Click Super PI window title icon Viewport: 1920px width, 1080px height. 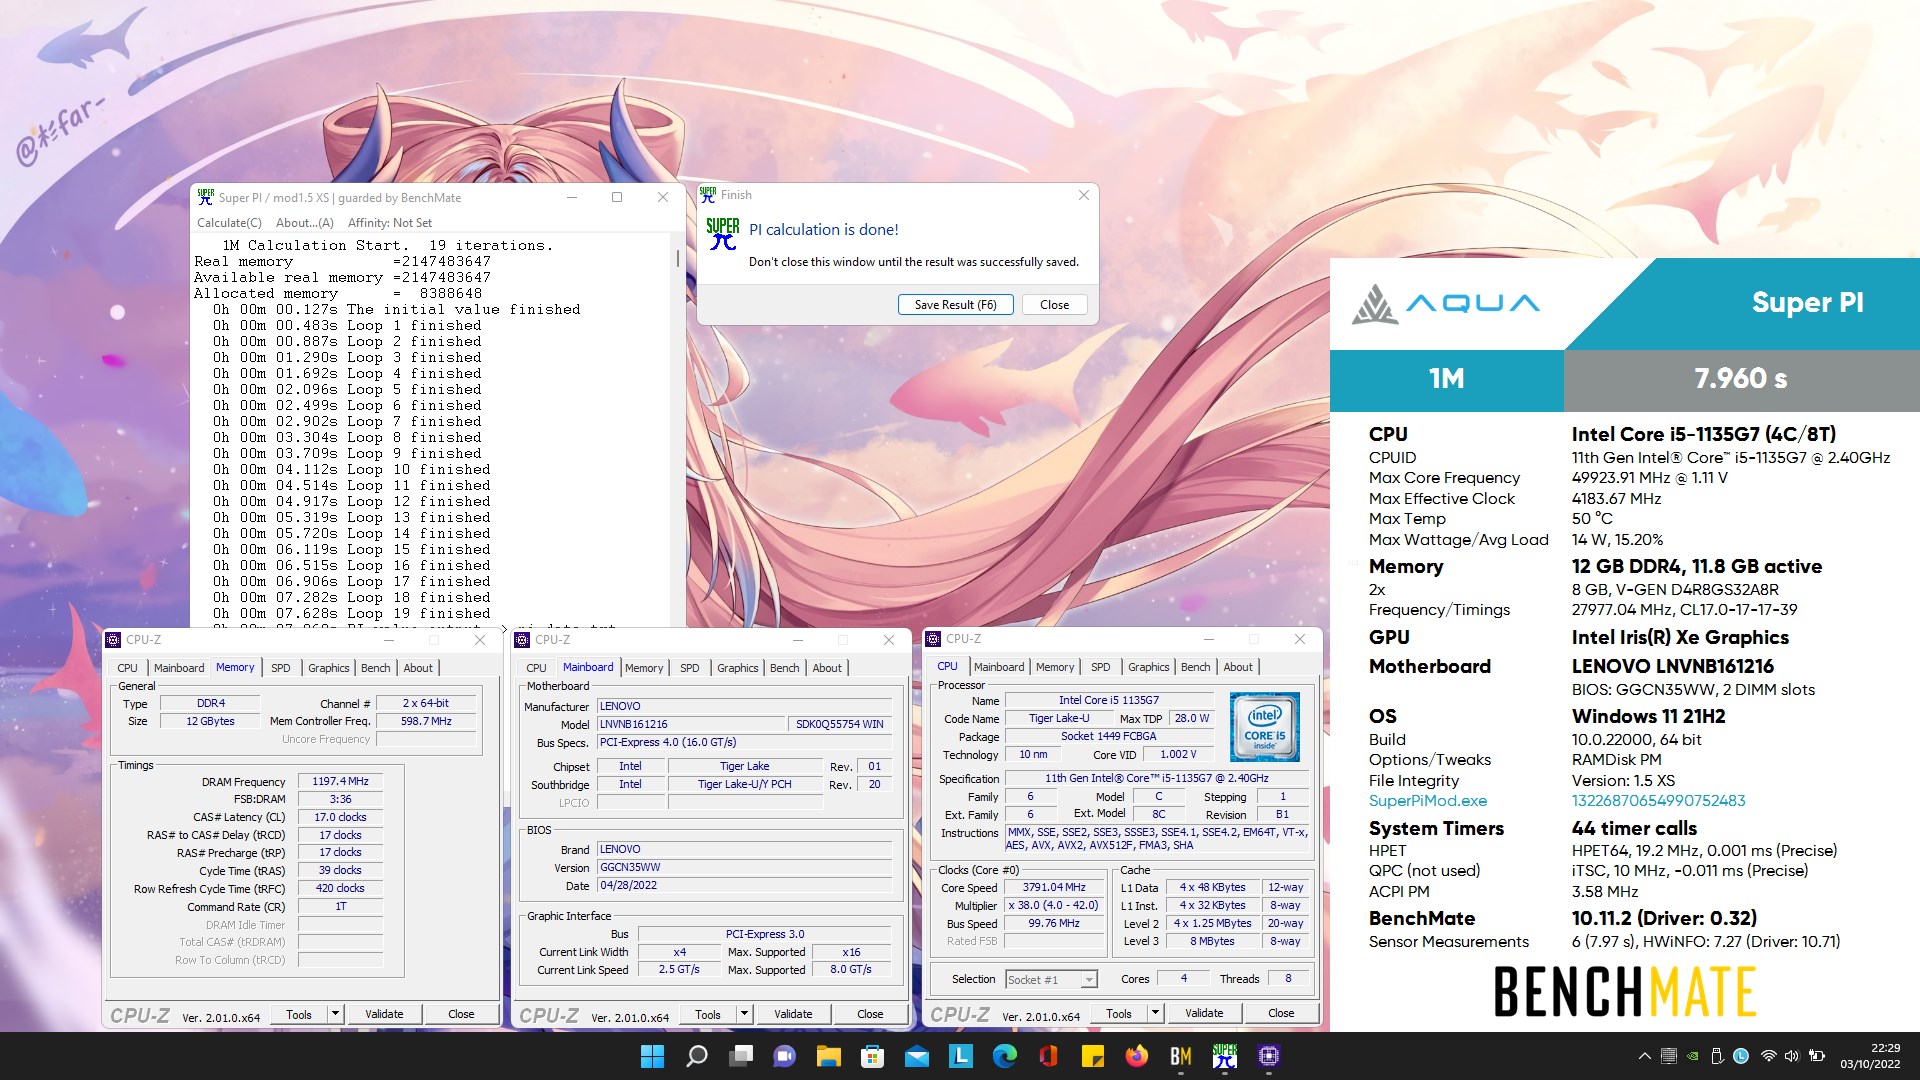(x=205, y=197)
